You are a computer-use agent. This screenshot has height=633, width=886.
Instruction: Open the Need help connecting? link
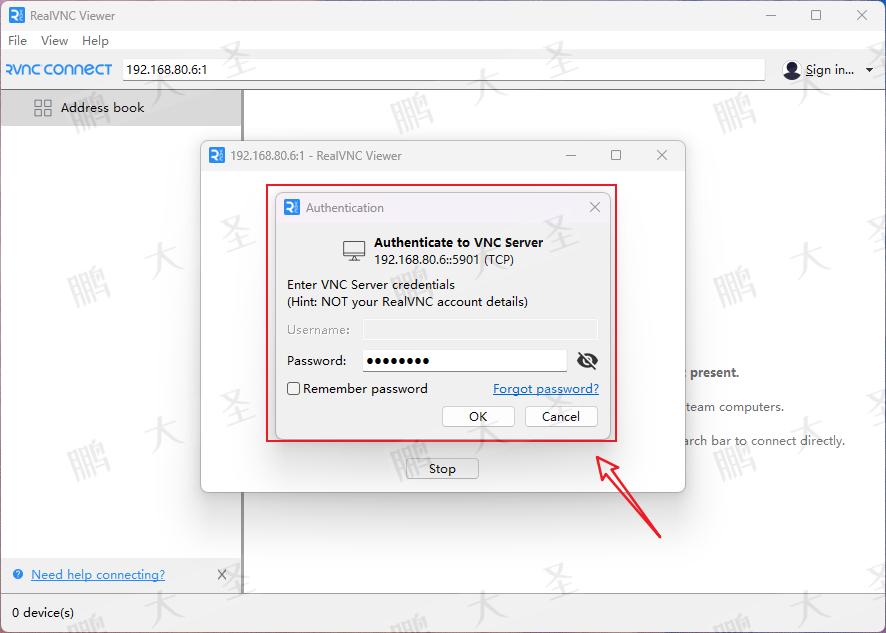[98, 574]
